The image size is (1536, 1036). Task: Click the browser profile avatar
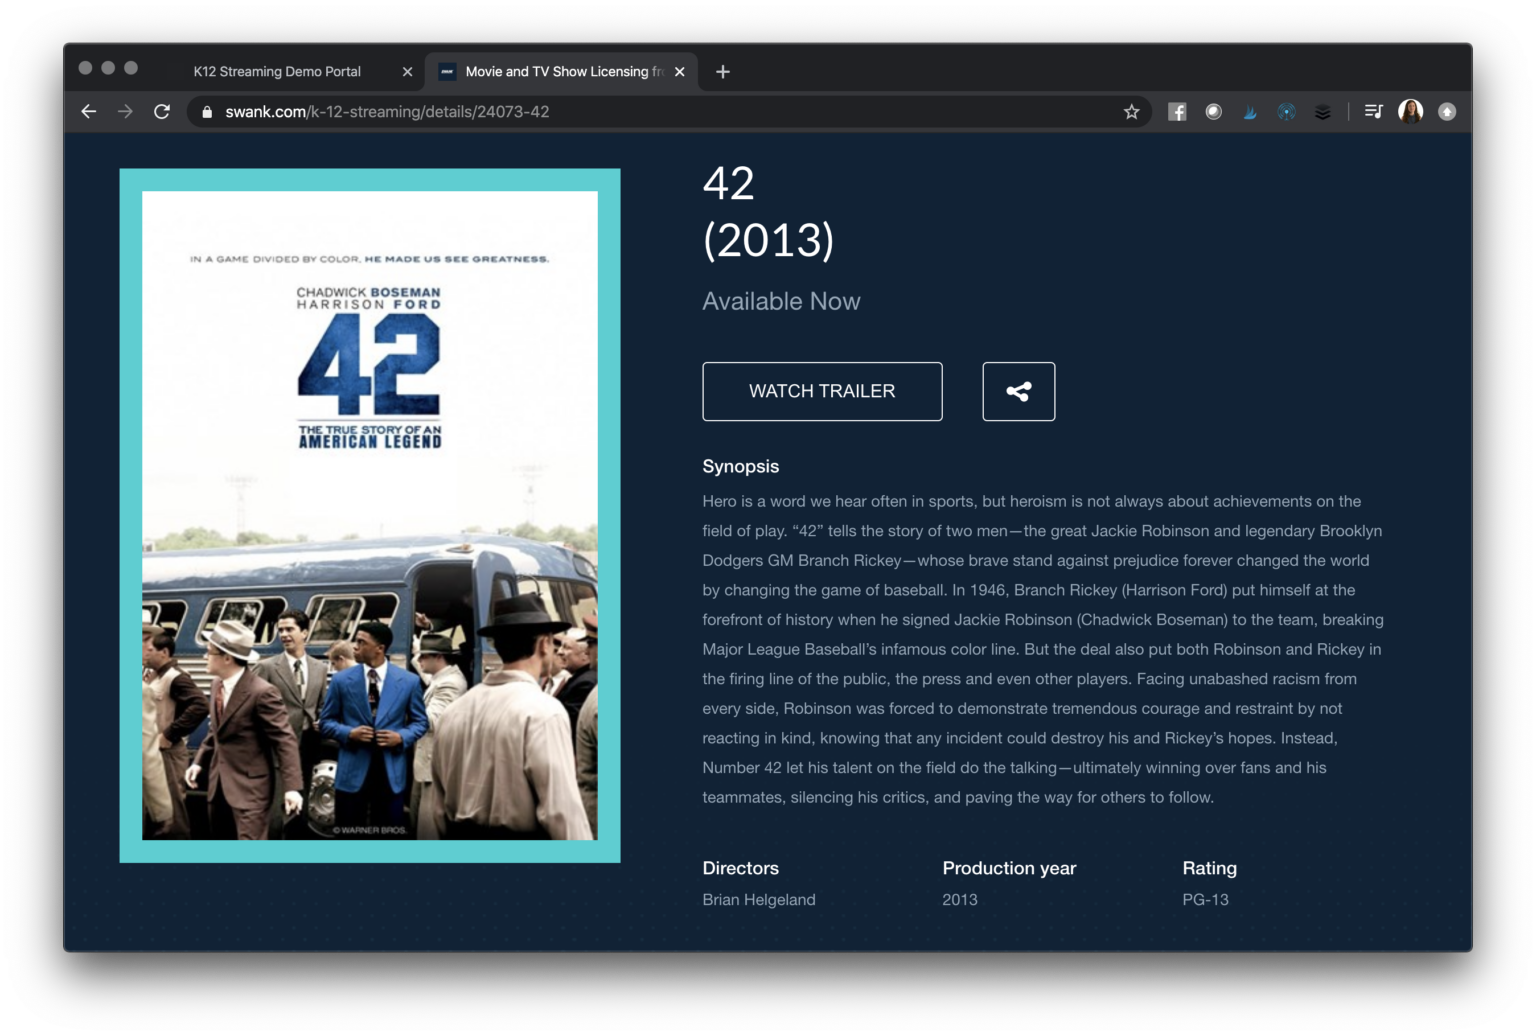pos(1411,111)
